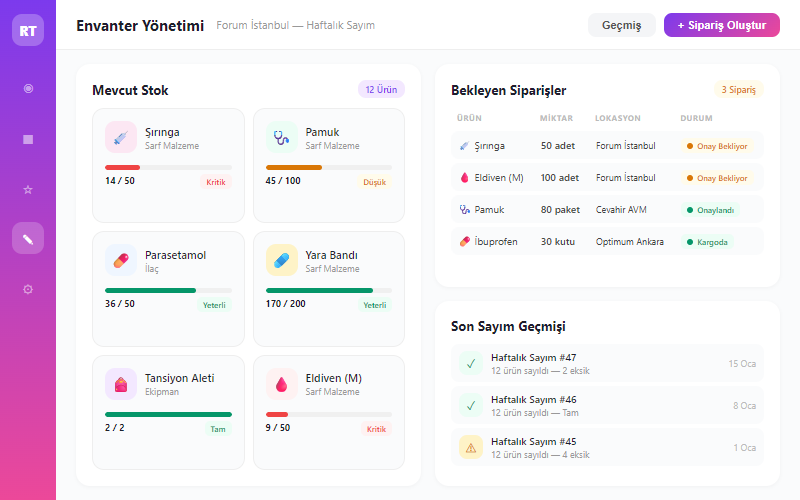Click the Envanter Yönetimi page title
The width and height of the screenshot is (800, 500).
(x=140, y=26)
